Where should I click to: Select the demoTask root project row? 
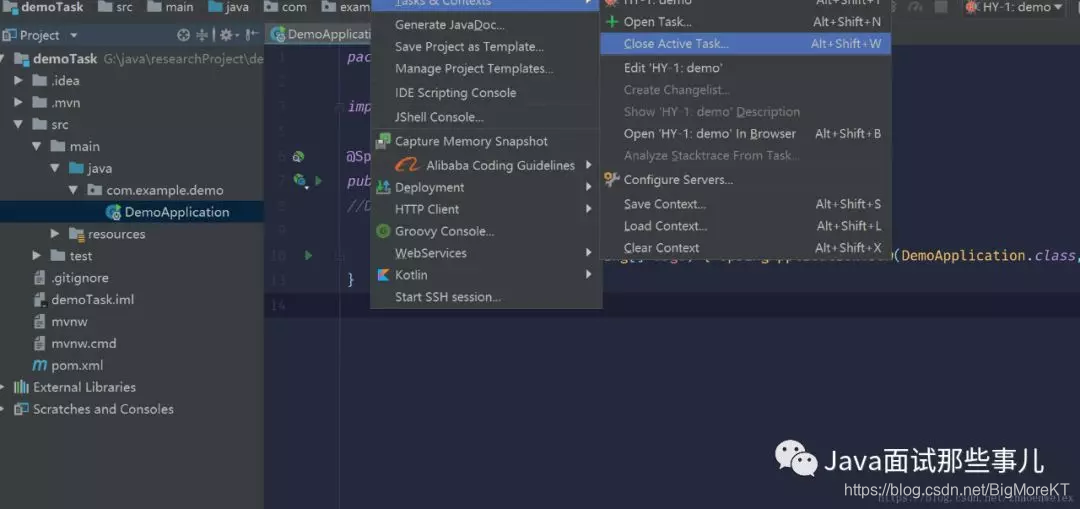click(x=132, y=59)
